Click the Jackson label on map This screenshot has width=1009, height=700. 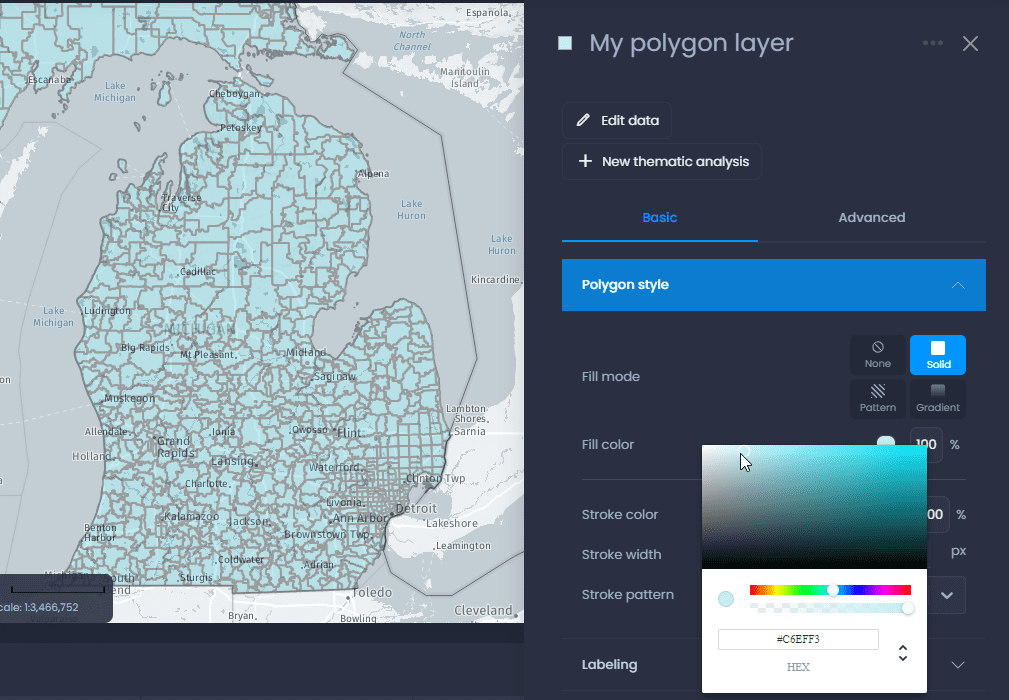point(248,521)
